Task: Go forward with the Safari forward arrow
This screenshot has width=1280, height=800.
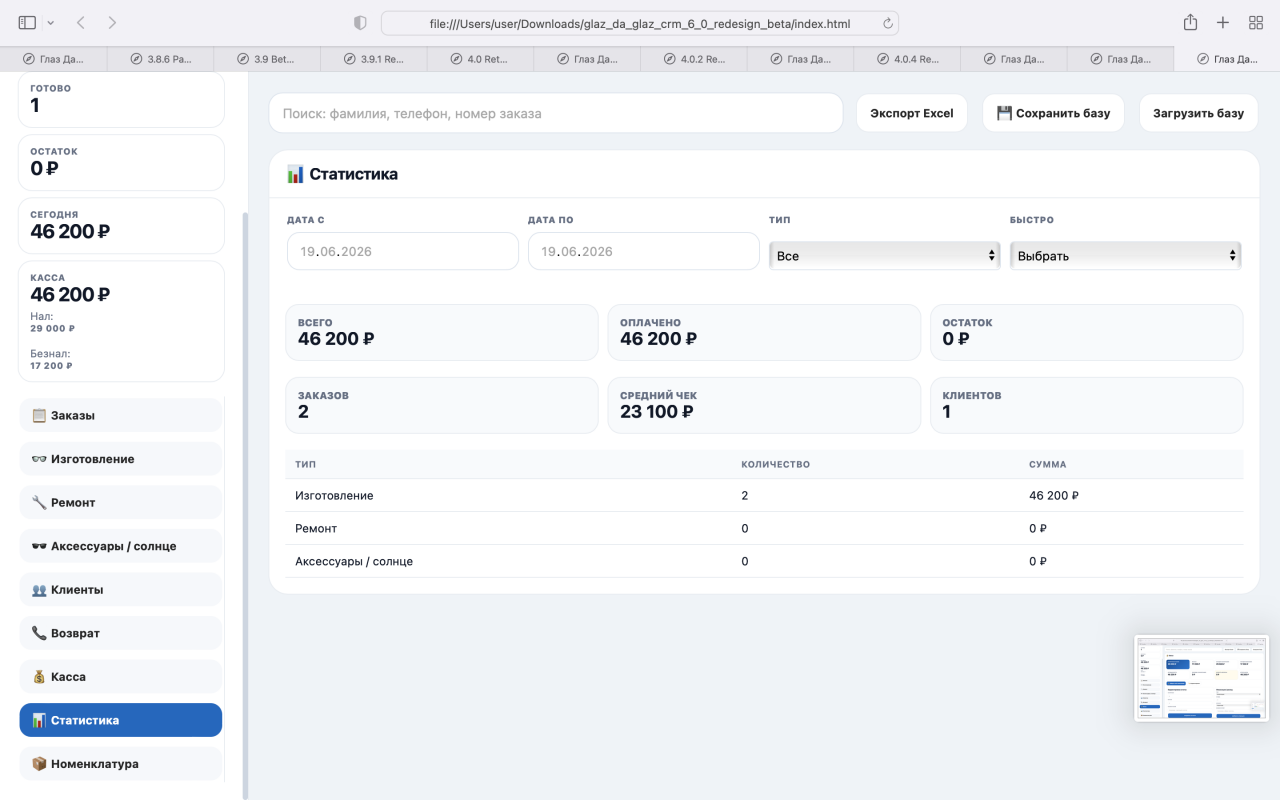Action: tap(112, 22)
